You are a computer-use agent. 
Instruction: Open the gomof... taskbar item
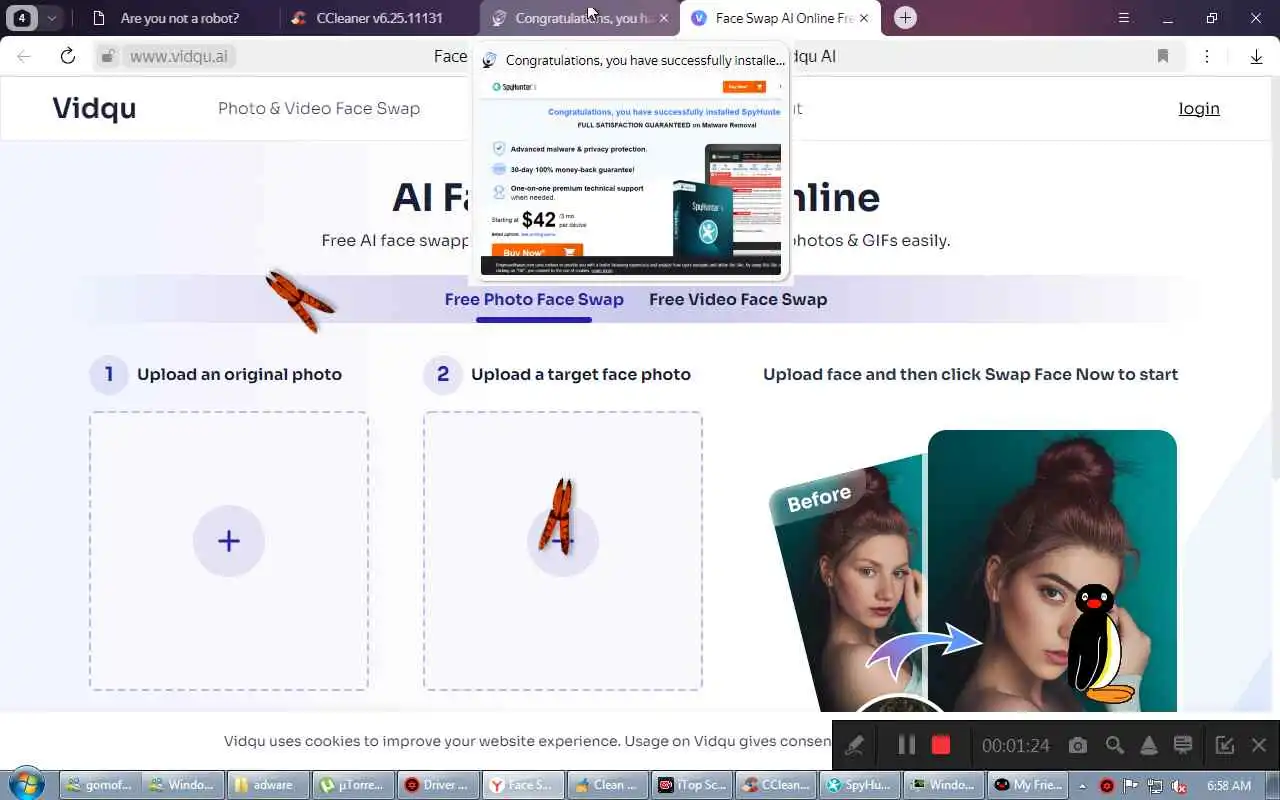pyautogui.click(x=100, y=785)
